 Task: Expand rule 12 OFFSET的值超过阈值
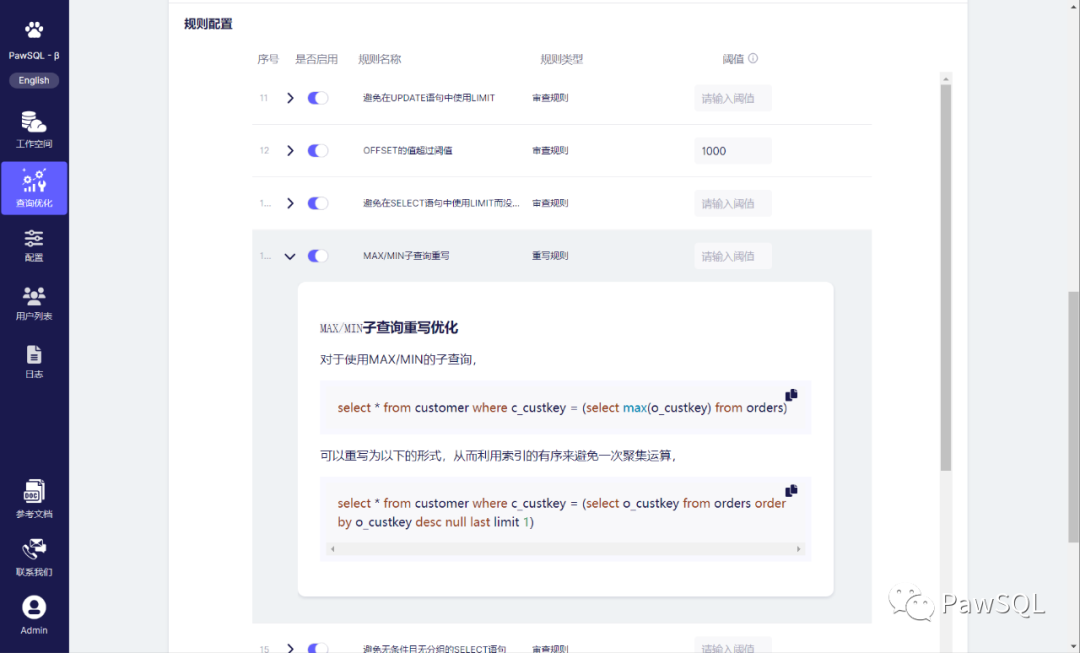click(289, 150)
